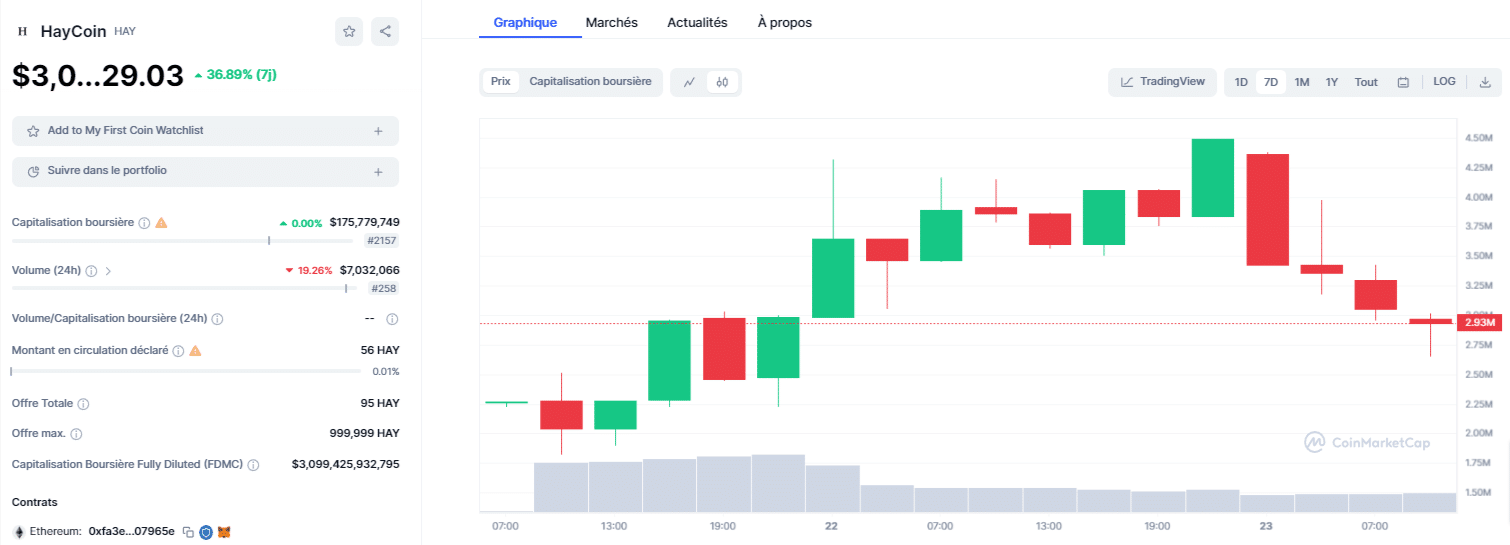Click warning triangle beside Montant en circulation déclaré
The height and width of the screenshot is (545, 1510).
pyautogui.click(x=195, y=350)
